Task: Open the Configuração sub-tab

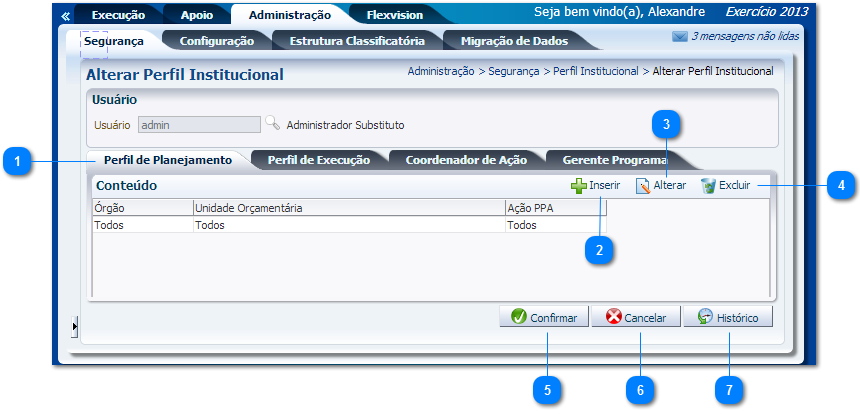Action: (x=216, y=41)
